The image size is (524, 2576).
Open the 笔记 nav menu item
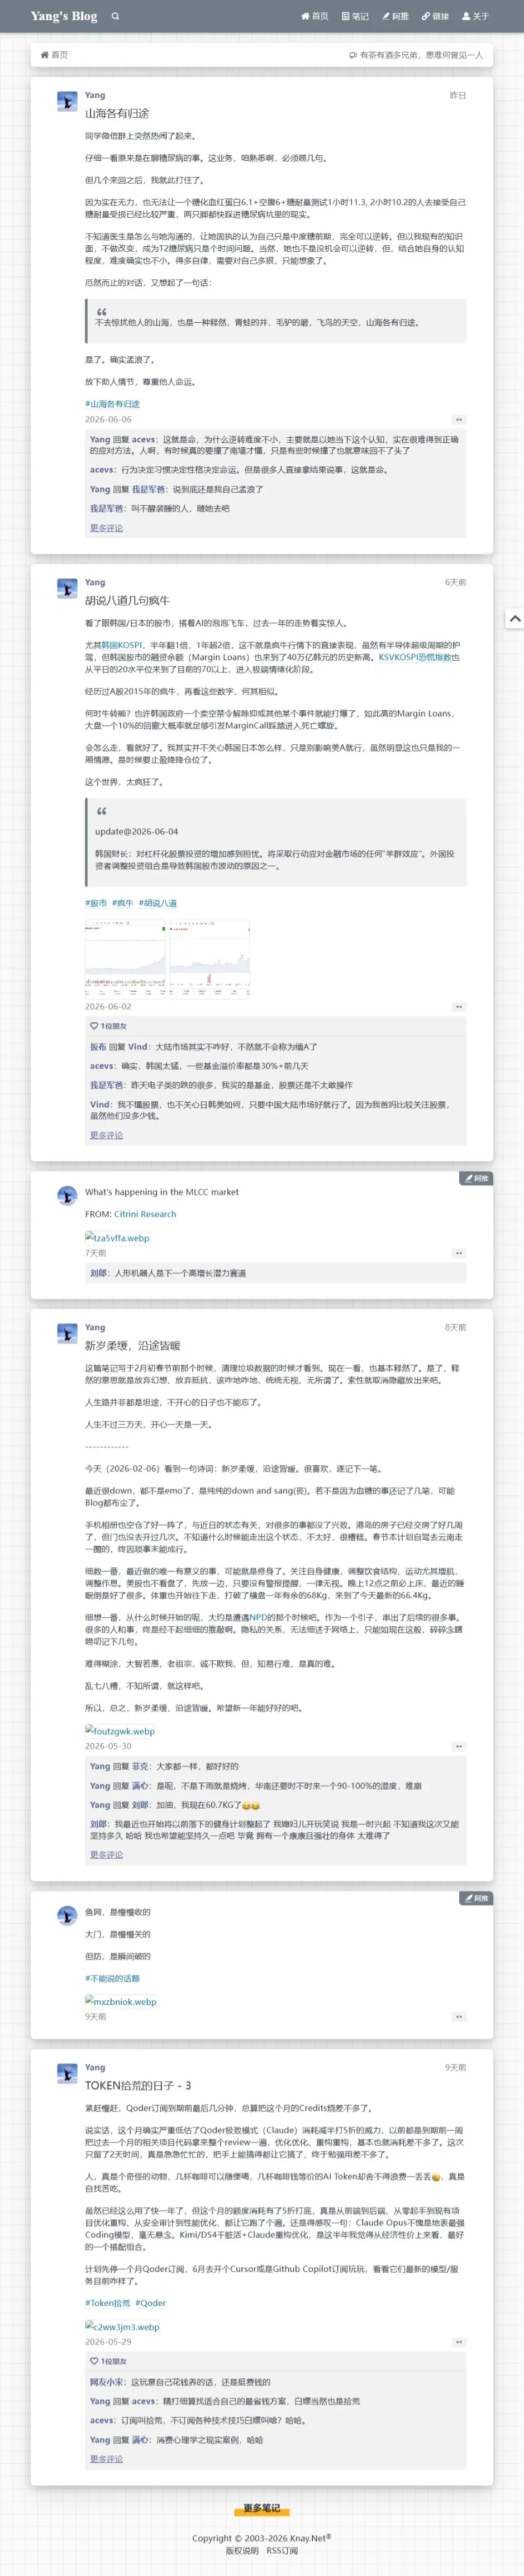click(355, 16)
